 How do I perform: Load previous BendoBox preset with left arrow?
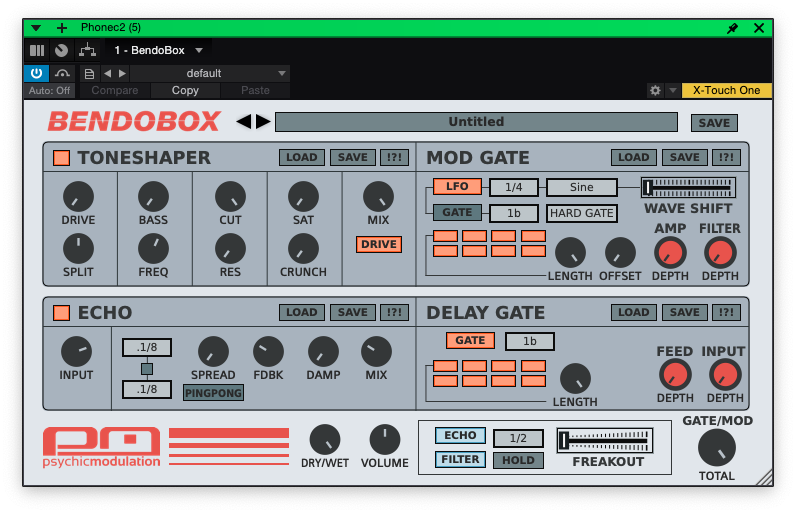click(x=244, y=121)
